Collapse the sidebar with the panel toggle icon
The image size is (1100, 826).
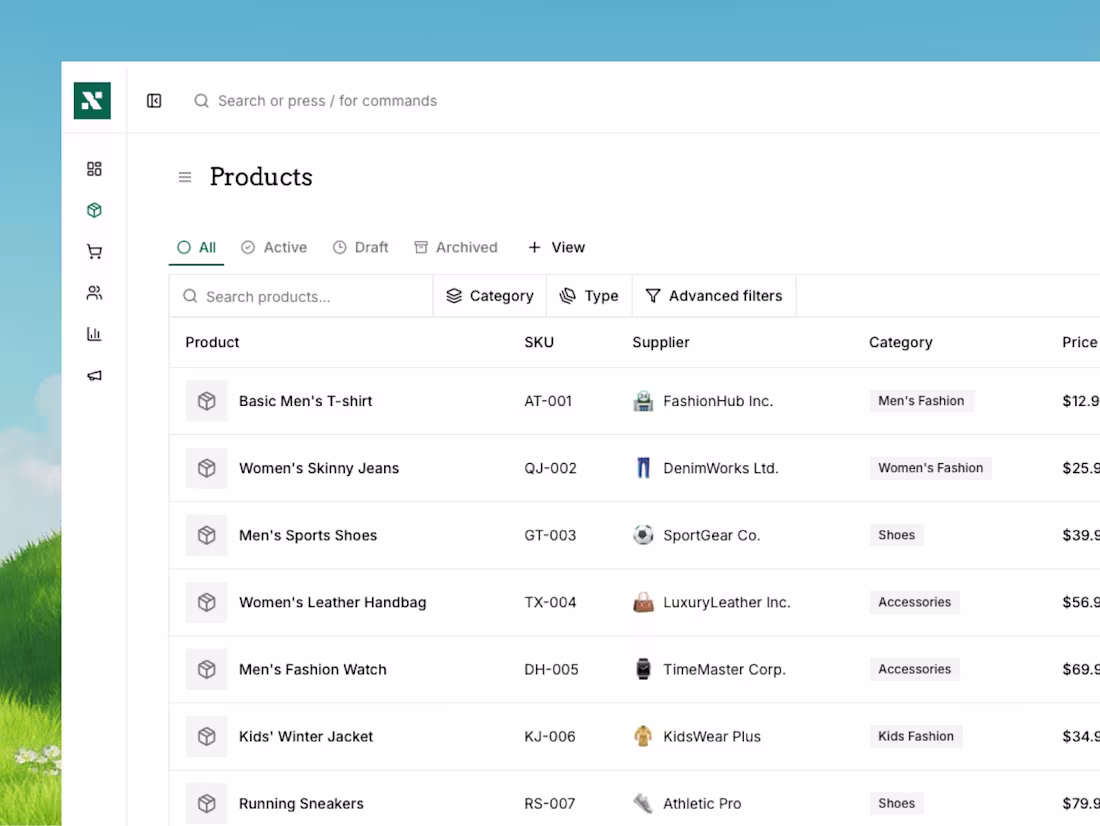pos(154,100)
